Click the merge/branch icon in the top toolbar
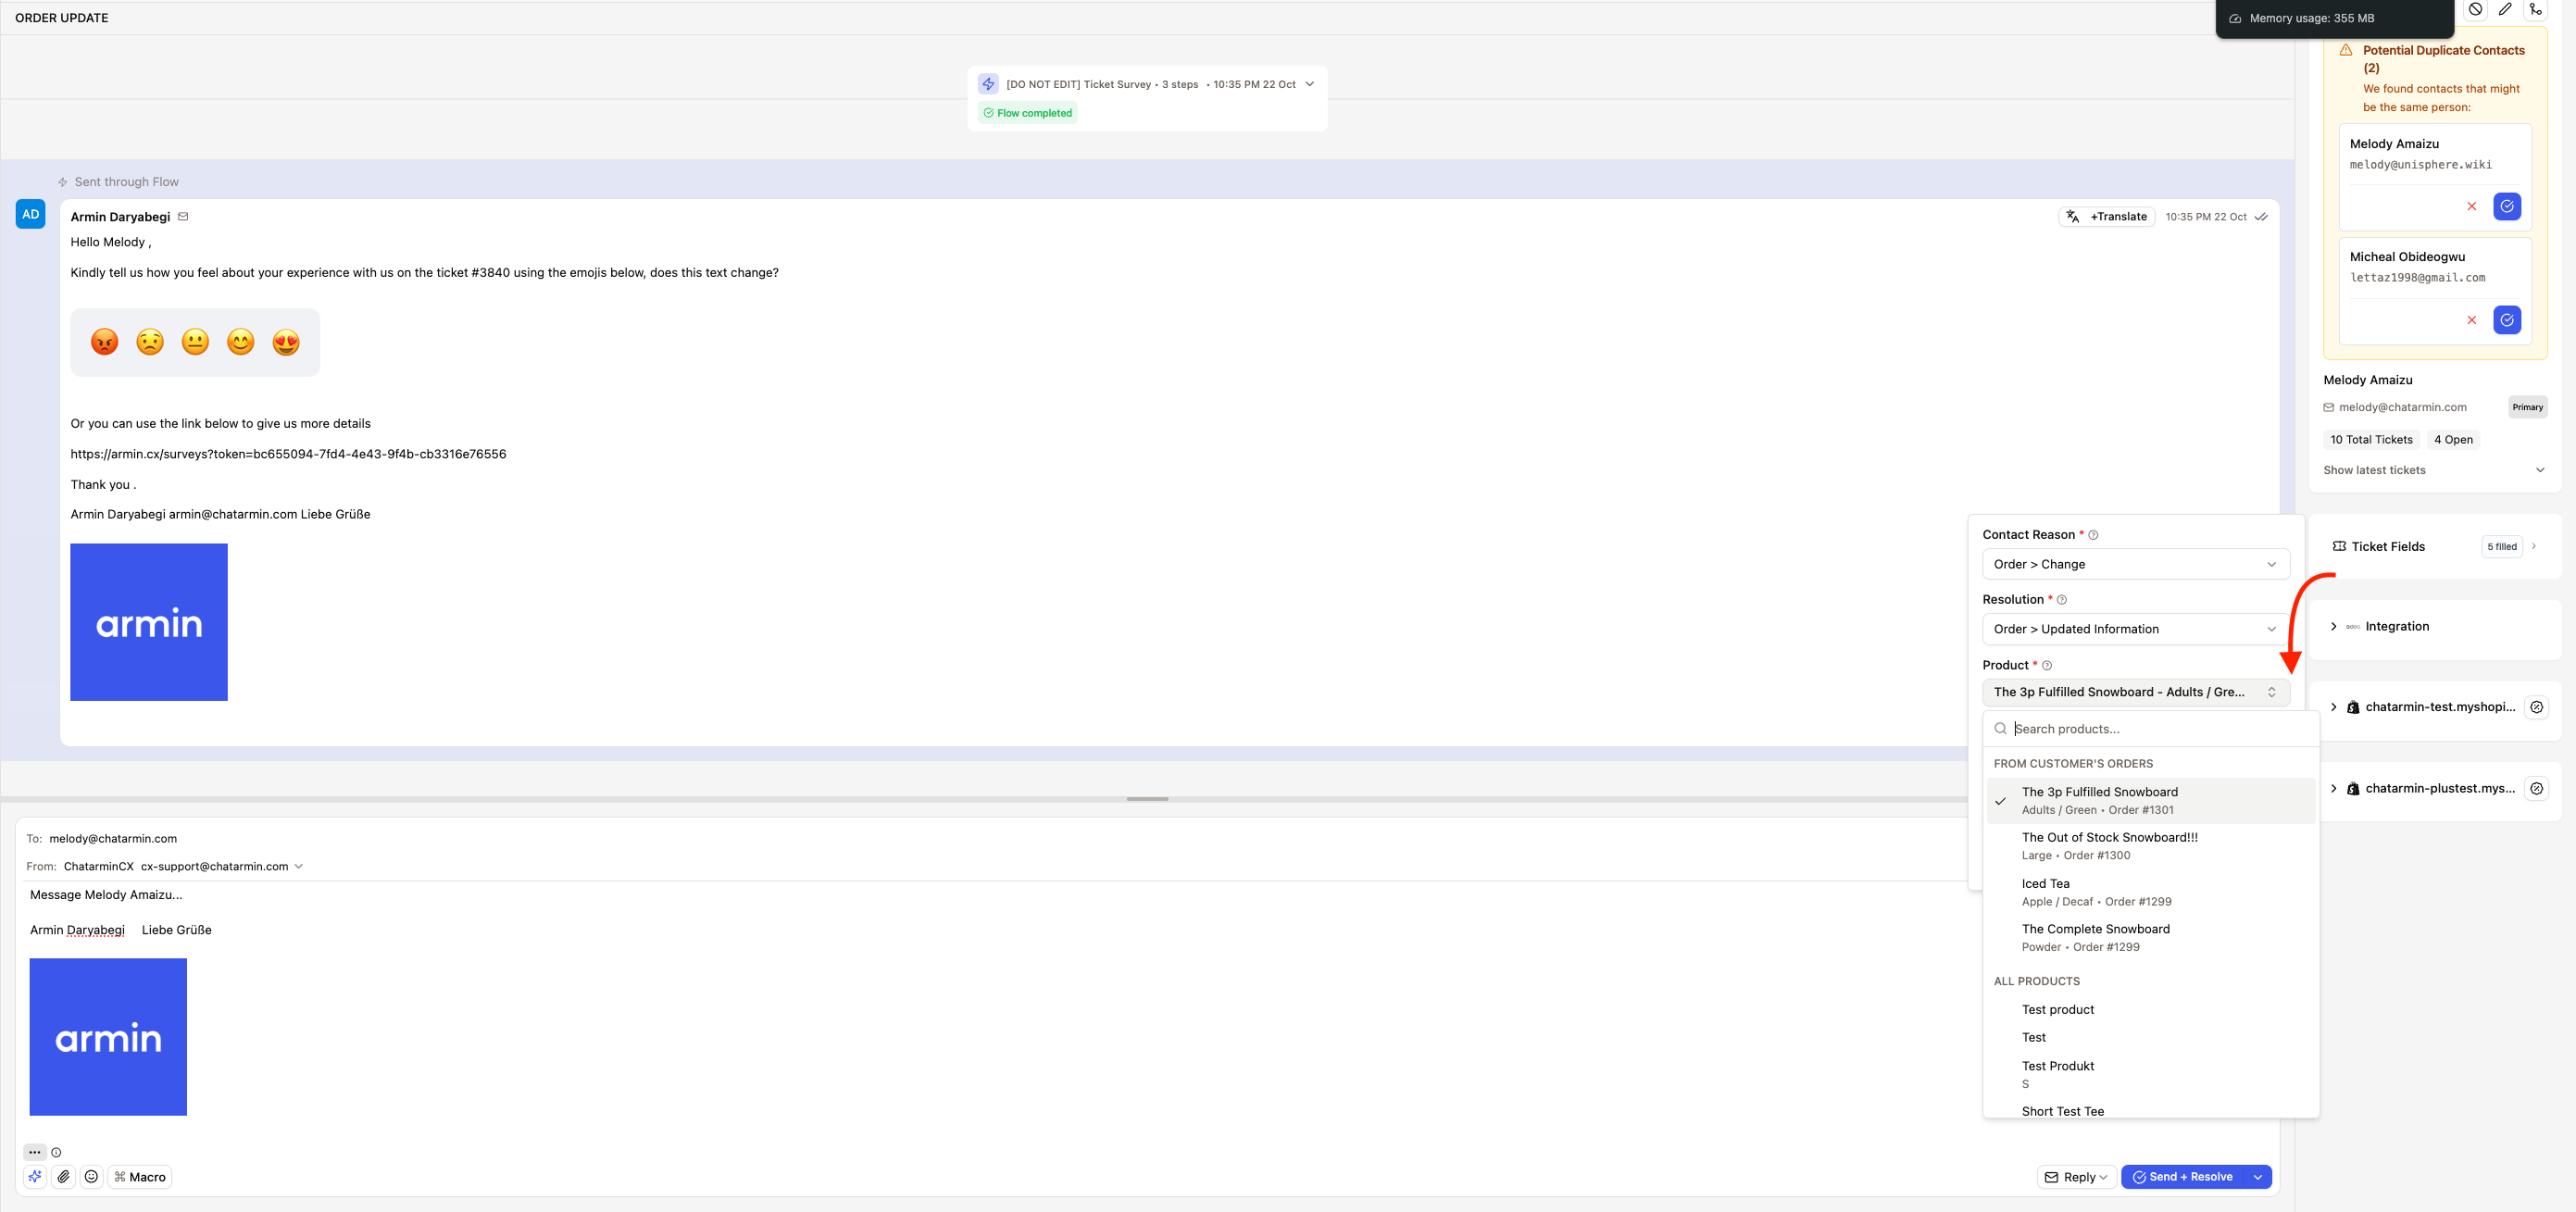 coord(2536,9)
